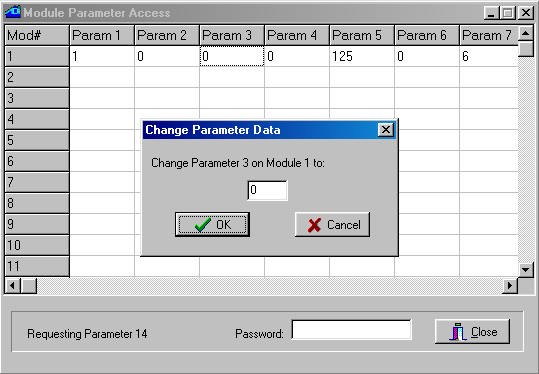Select the module row 11 header
539x374 pixels.
(37, 266)
